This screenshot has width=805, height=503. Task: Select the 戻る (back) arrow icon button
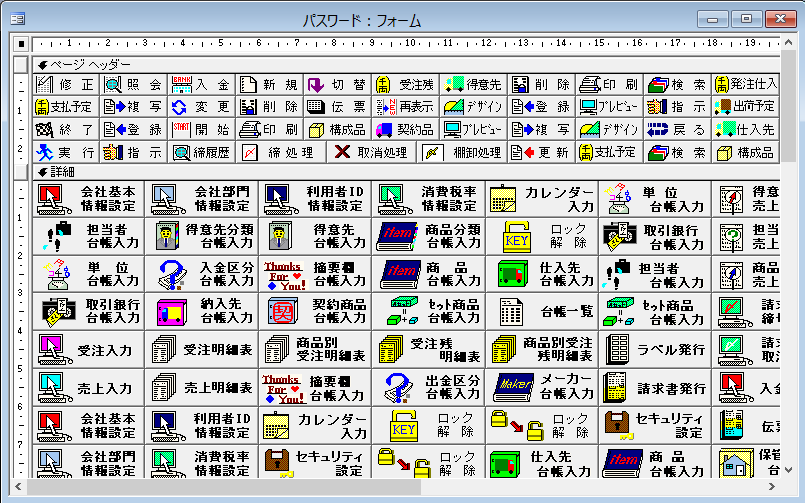pos(677,129)
